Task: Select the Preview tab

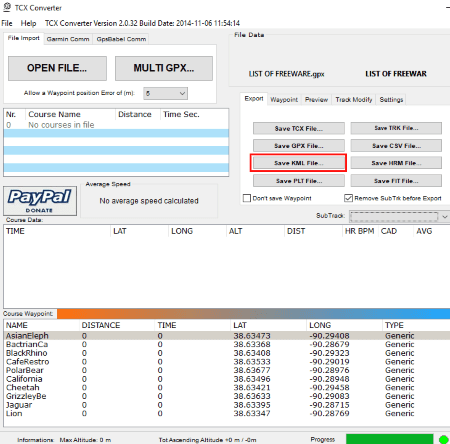Action: coord(316,99)
